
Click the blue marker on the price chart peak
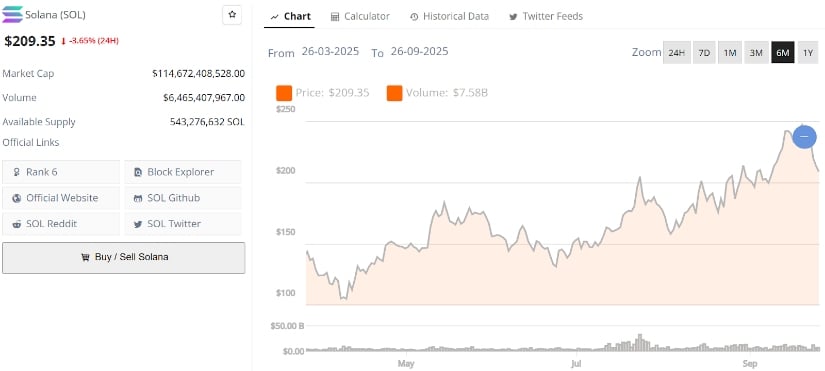pos(804,137)
